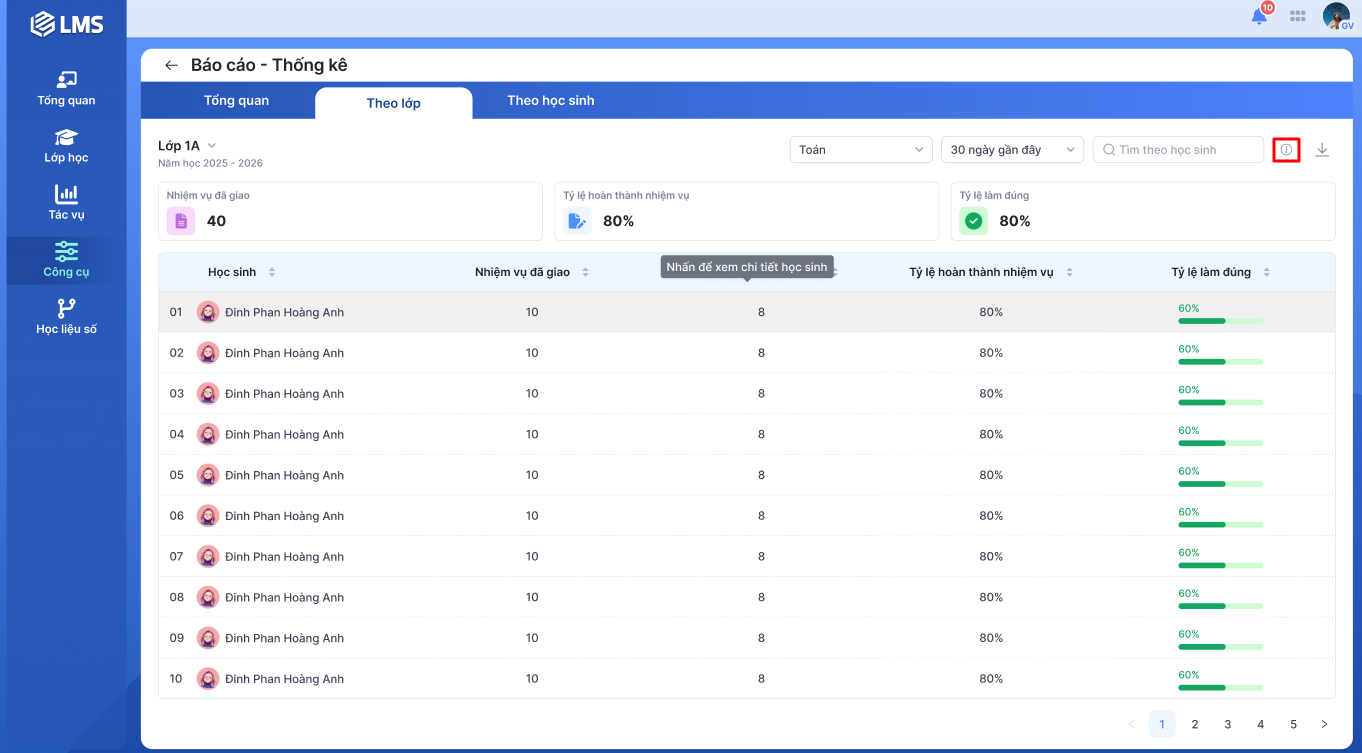
Task: Click the Tìm theo học sinh search field
Action: tap(1185, 150)
